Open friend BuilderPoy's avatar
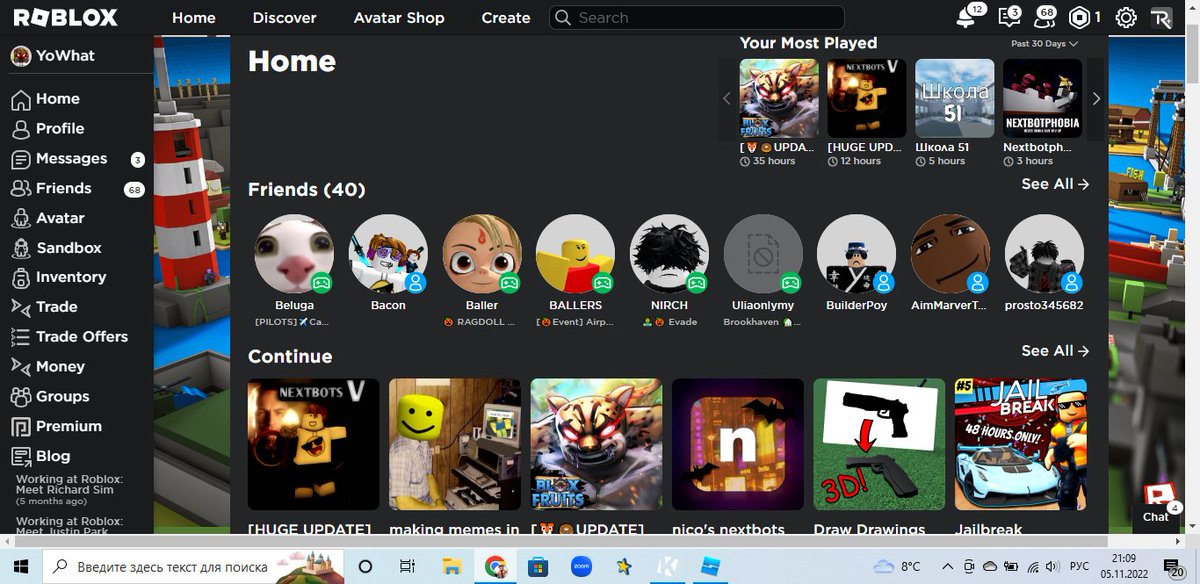Viewport: 1200px width, 584px height. [x=856, y=254]
